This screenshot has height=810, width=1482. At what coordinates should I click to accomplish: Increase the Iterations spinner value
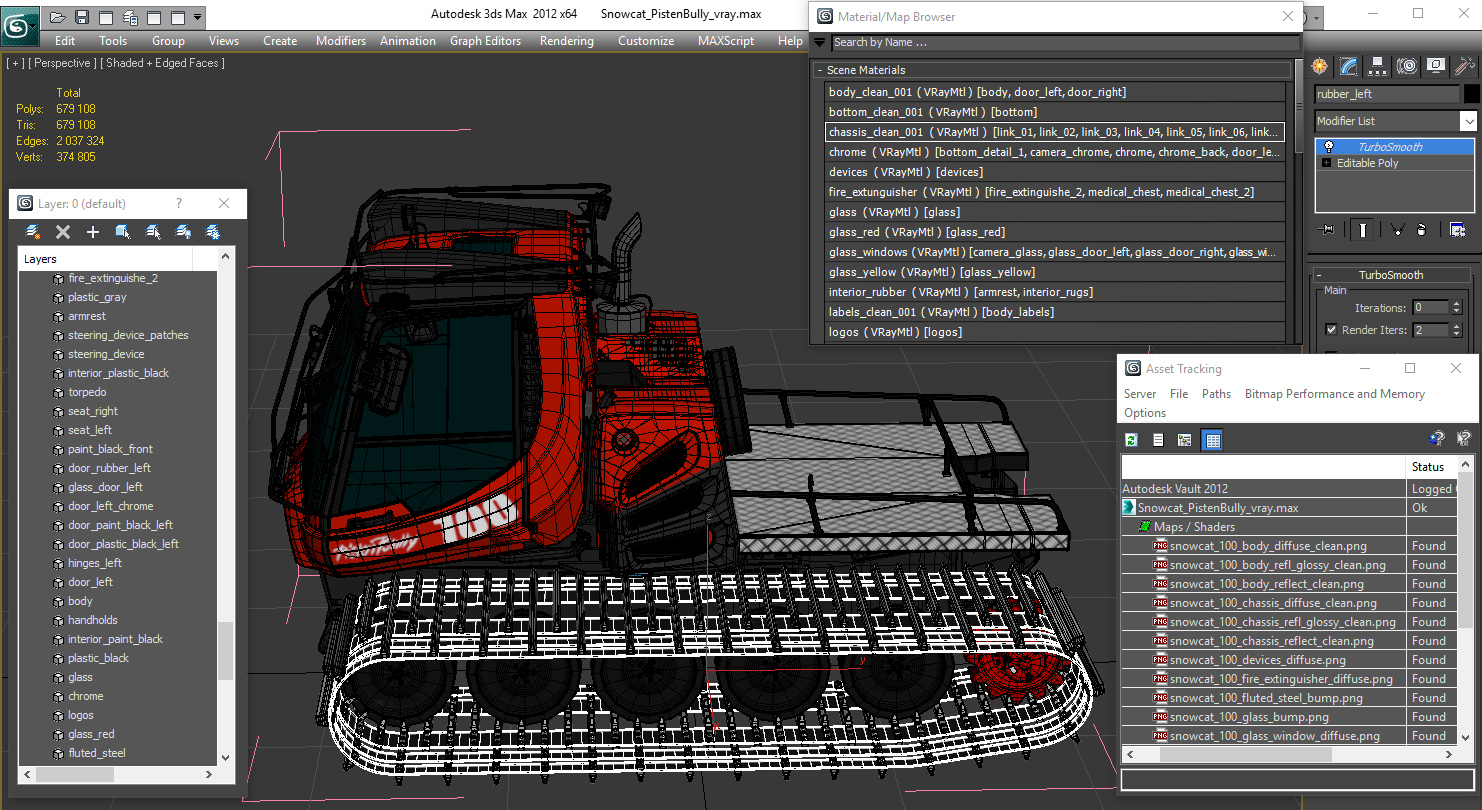pos(1456,304)
